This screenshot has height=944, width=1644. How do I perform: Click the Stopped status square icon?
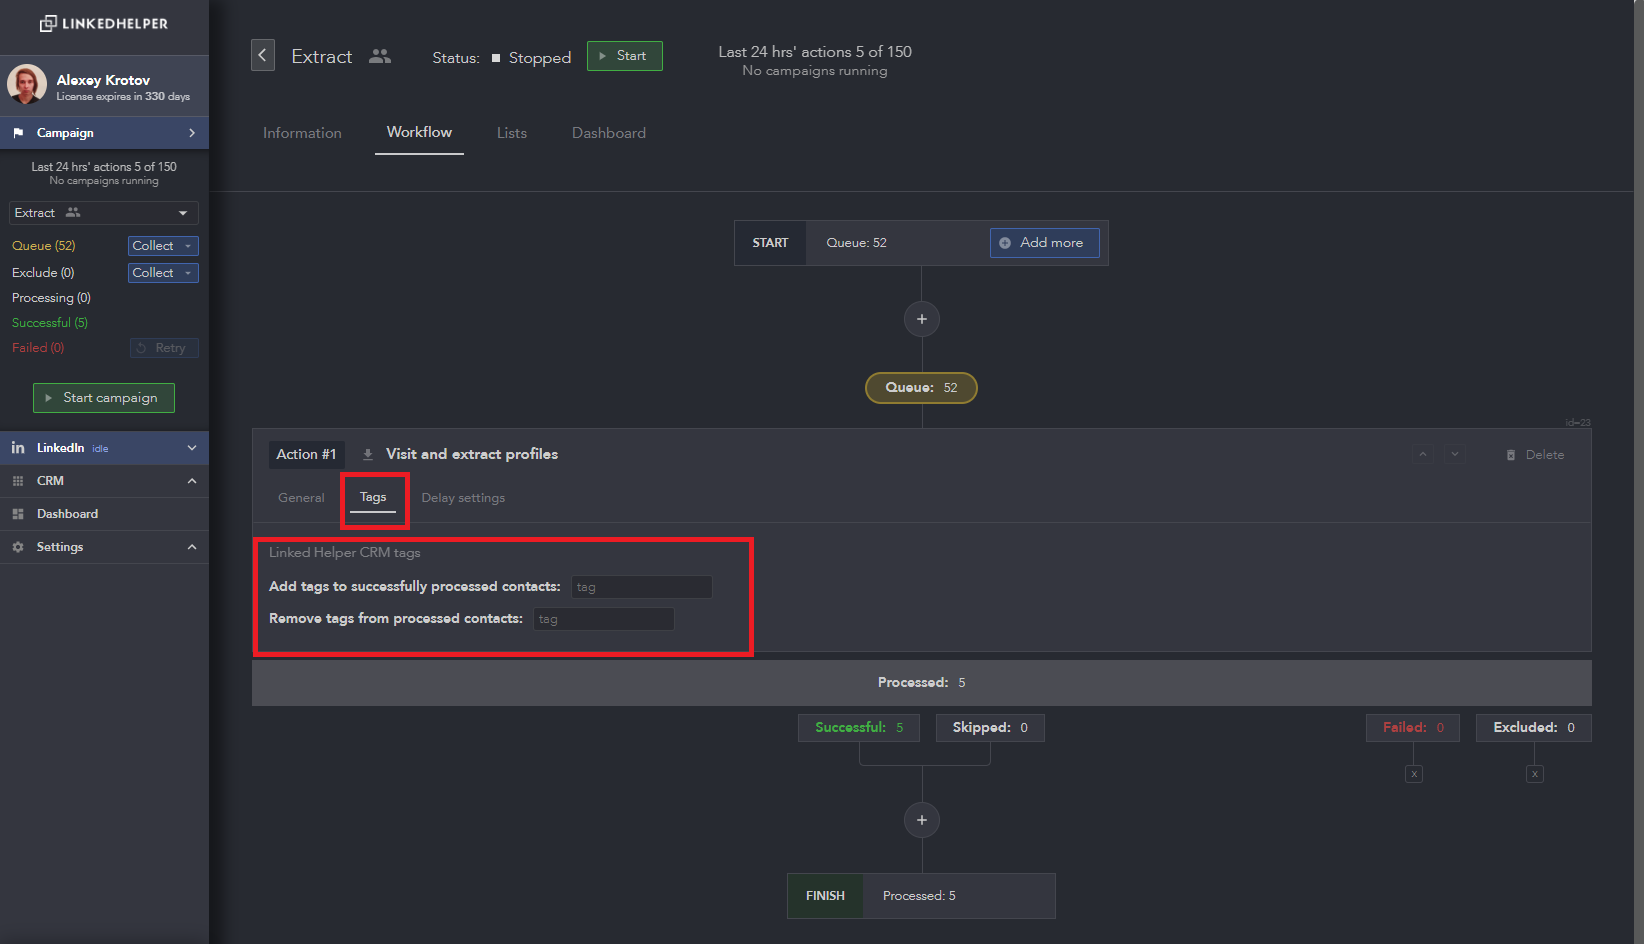pyautogui.click(x=496, y=58)
